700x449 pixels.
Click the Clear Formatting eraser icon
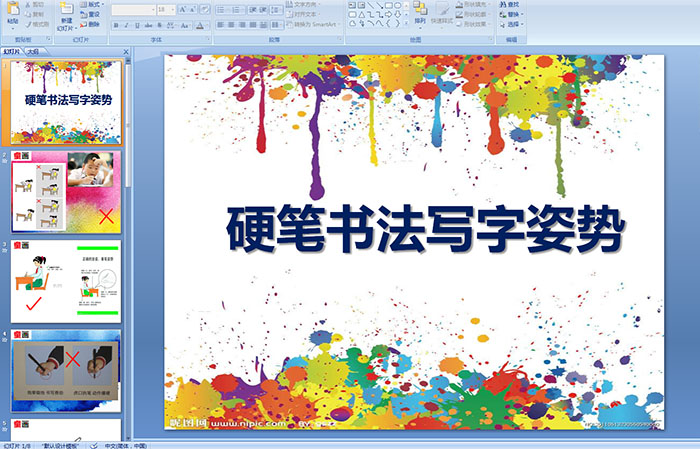[205, 9]
